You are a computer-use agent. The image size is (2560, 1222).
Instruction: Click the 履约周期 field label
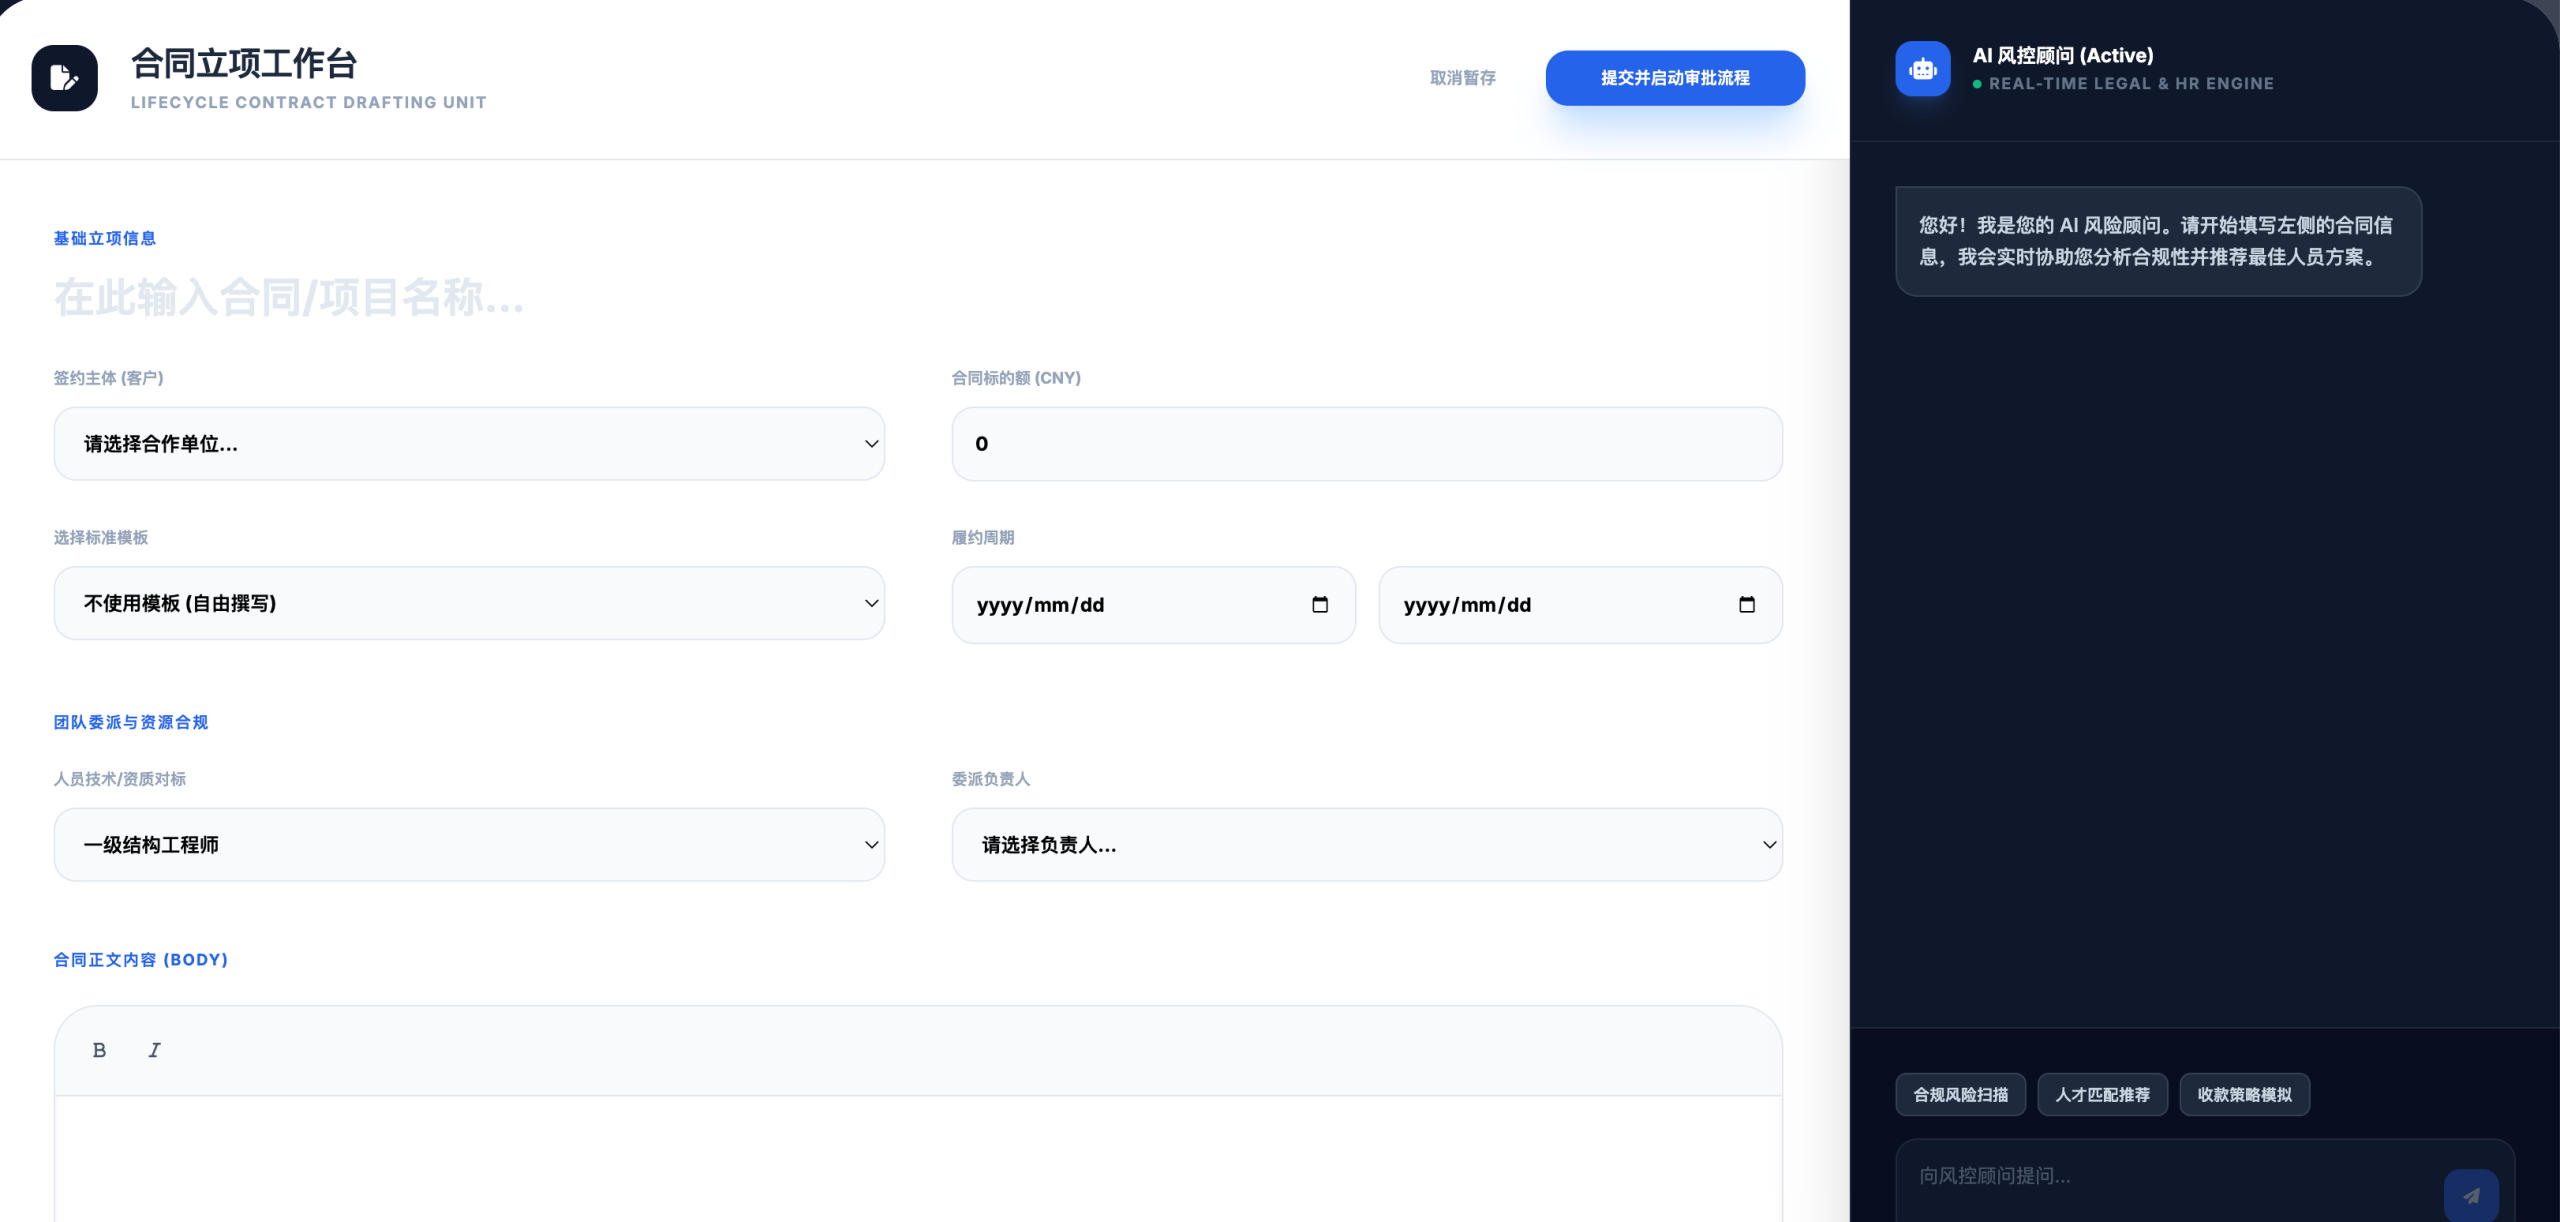point(983,538)
